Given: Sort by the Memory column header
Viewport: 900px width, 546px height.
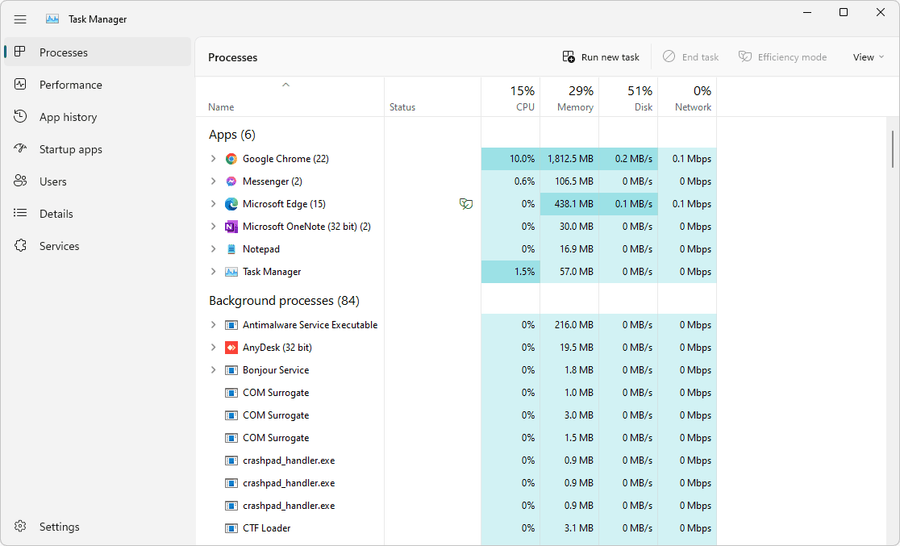Looking at the screenshot, I should pyautogui.click(x=569, y=97).
